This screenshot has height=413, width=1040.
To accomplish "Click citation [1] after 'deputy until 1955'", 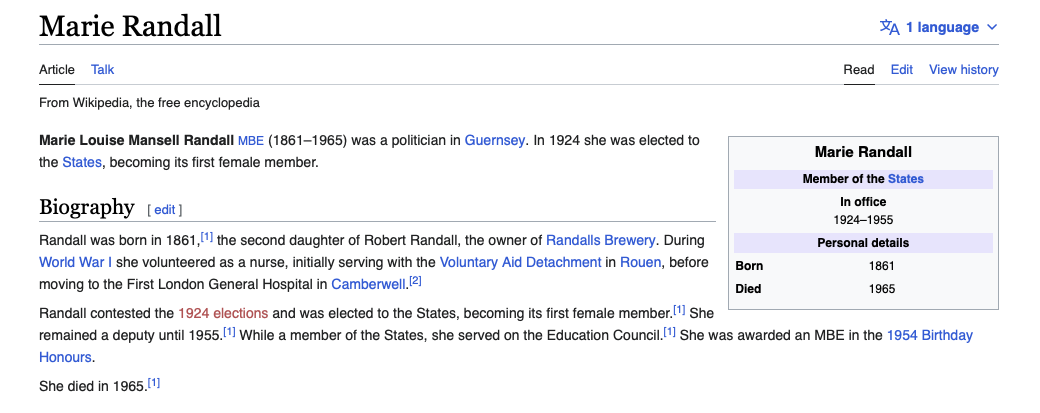I will click(229, 331).
